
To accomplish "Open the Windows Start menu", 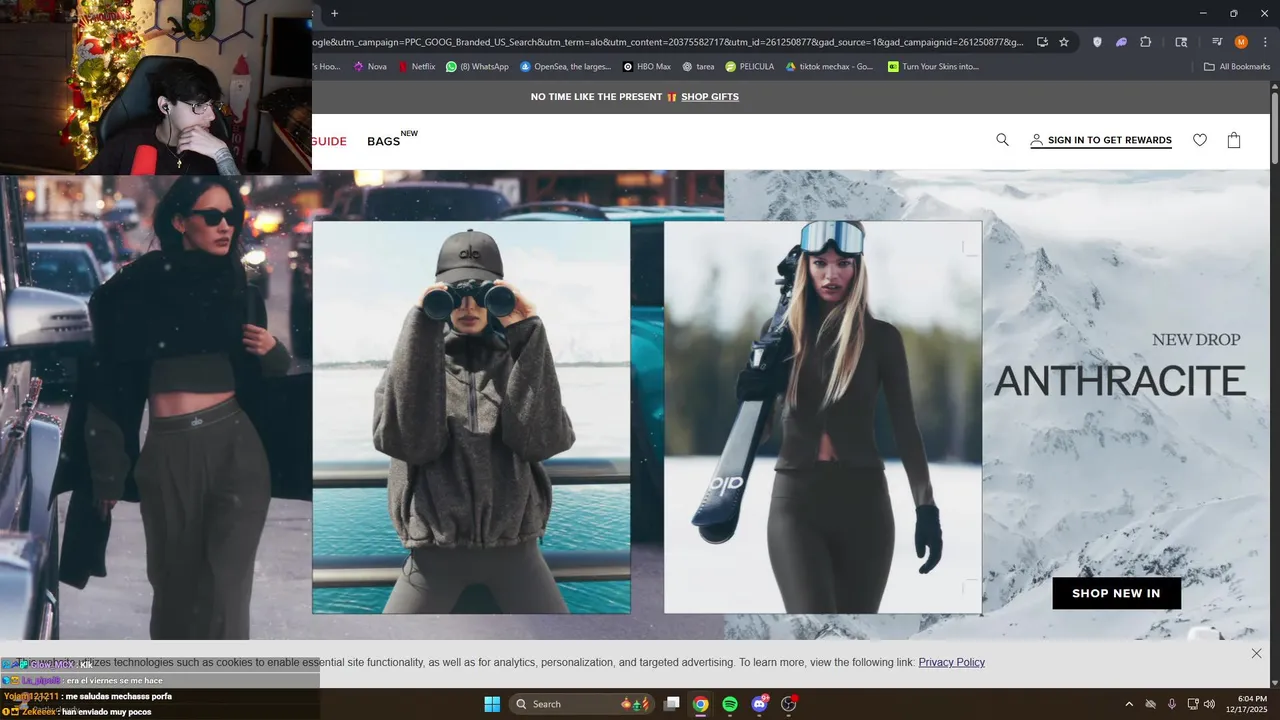I will tap(492, 704).
